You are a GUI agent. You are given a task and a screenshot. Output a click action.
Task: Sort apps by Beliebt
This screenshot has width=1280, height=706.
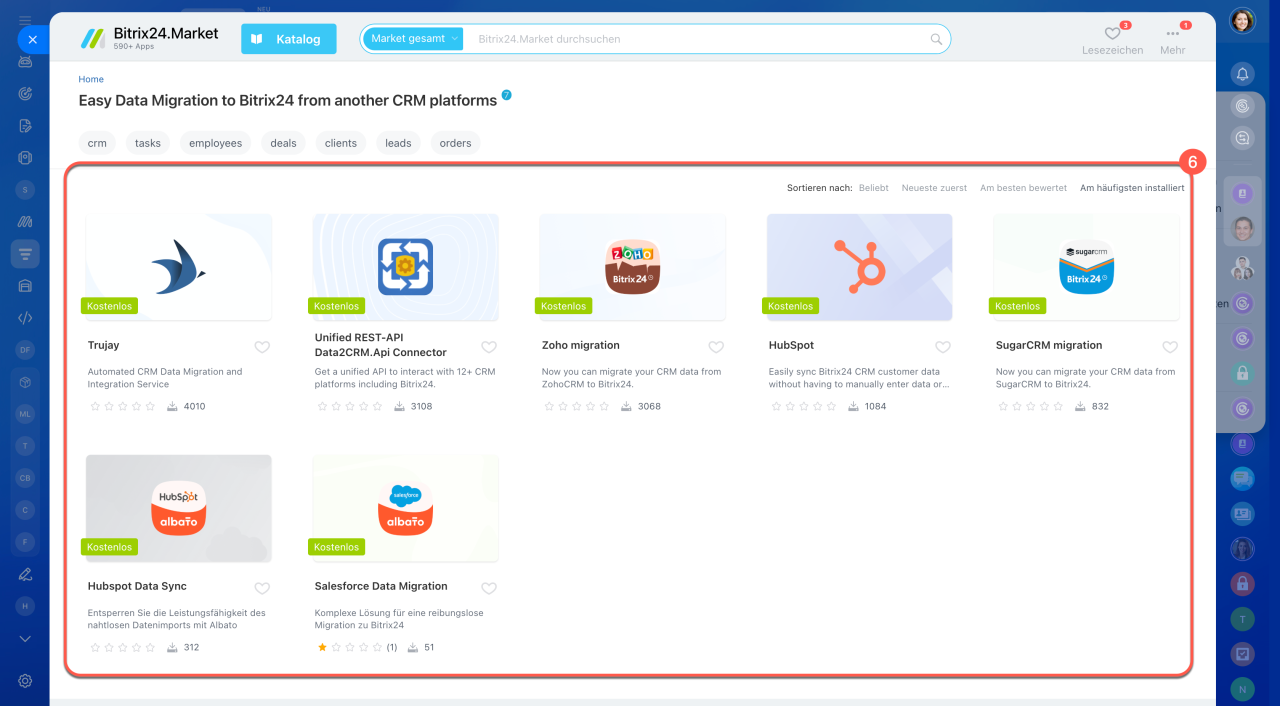click(x=873, y=188)
